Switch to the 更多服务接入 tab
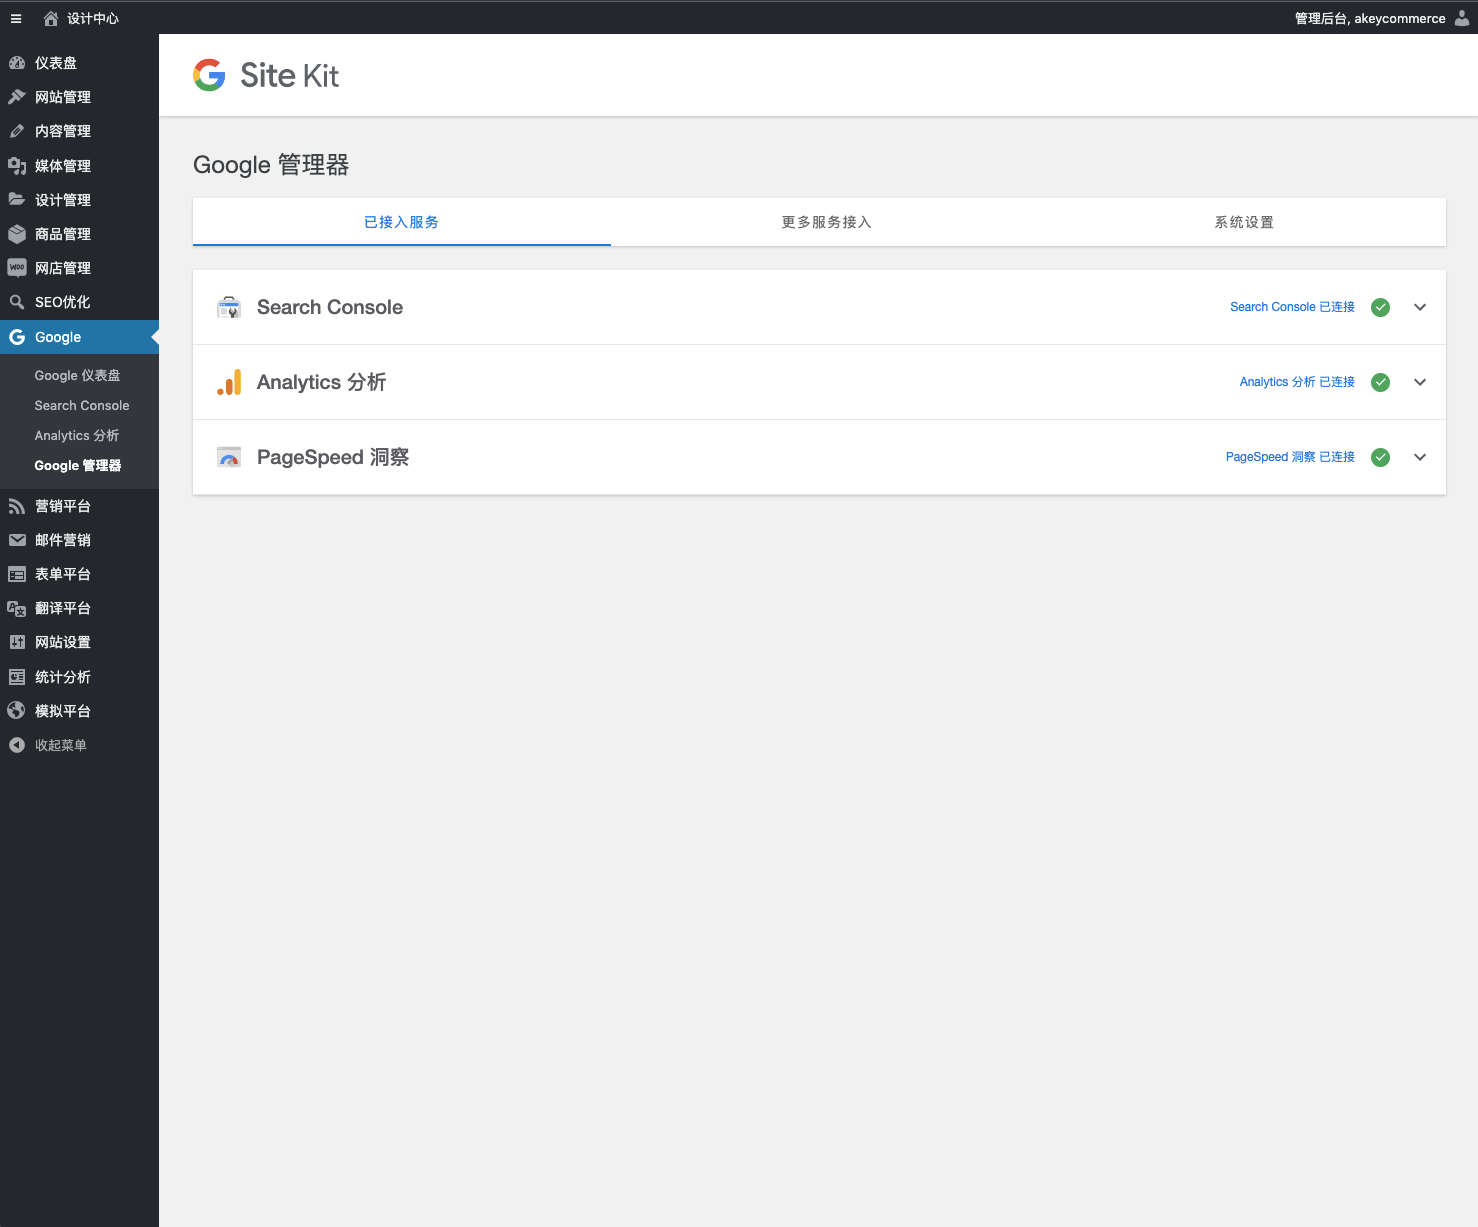Image resolution: width=1478 pixels, height=1227 pixels. click(827, 222)
